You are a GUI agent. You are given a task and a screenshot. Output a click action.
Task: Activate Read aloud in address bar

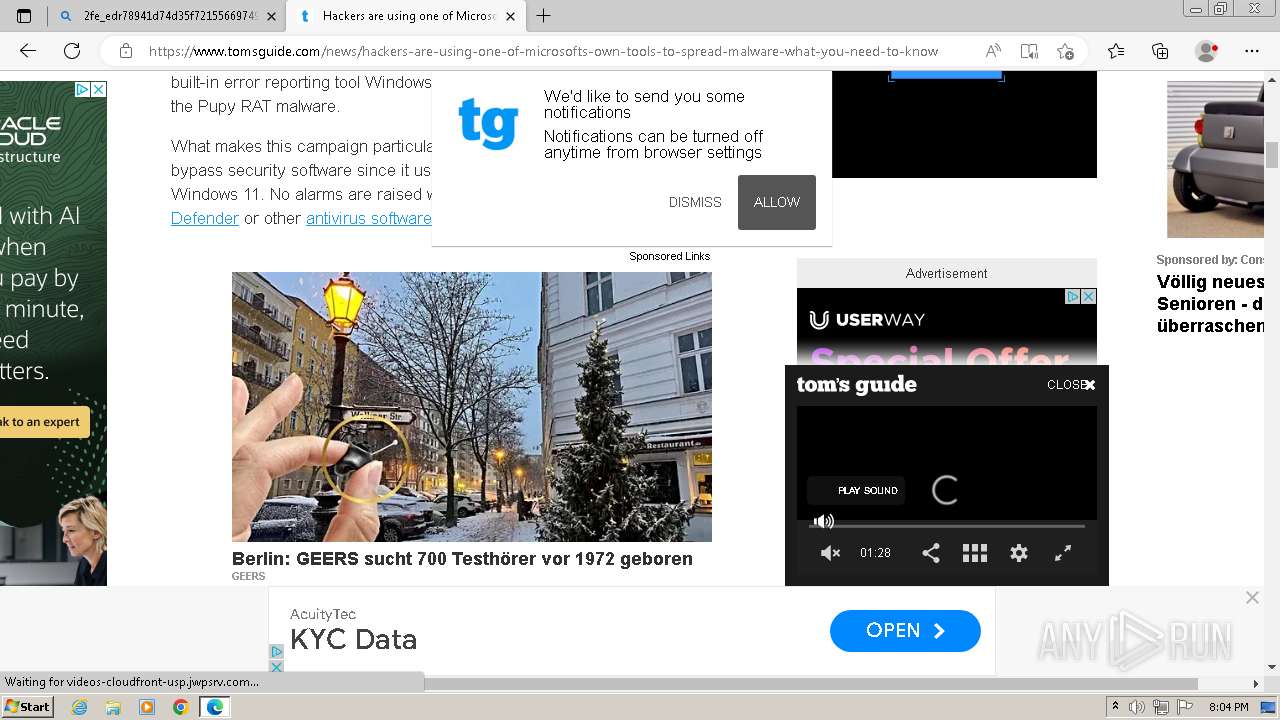coord(993,51)
